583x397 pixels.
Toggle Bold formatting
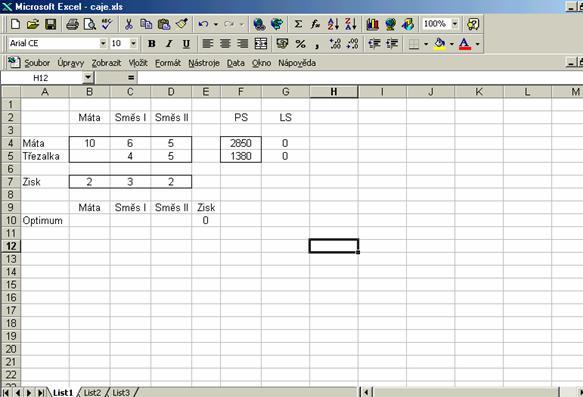151,44
